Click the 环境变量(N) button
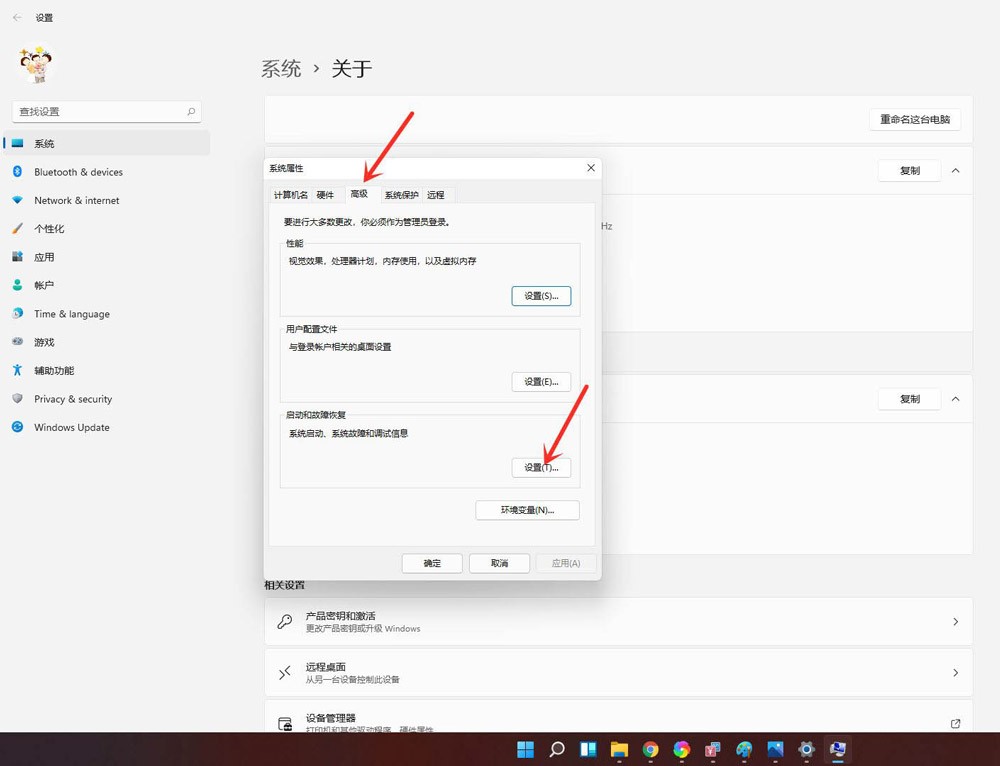The width and height of the screenshot is (1000, 766). click(527, 510)
